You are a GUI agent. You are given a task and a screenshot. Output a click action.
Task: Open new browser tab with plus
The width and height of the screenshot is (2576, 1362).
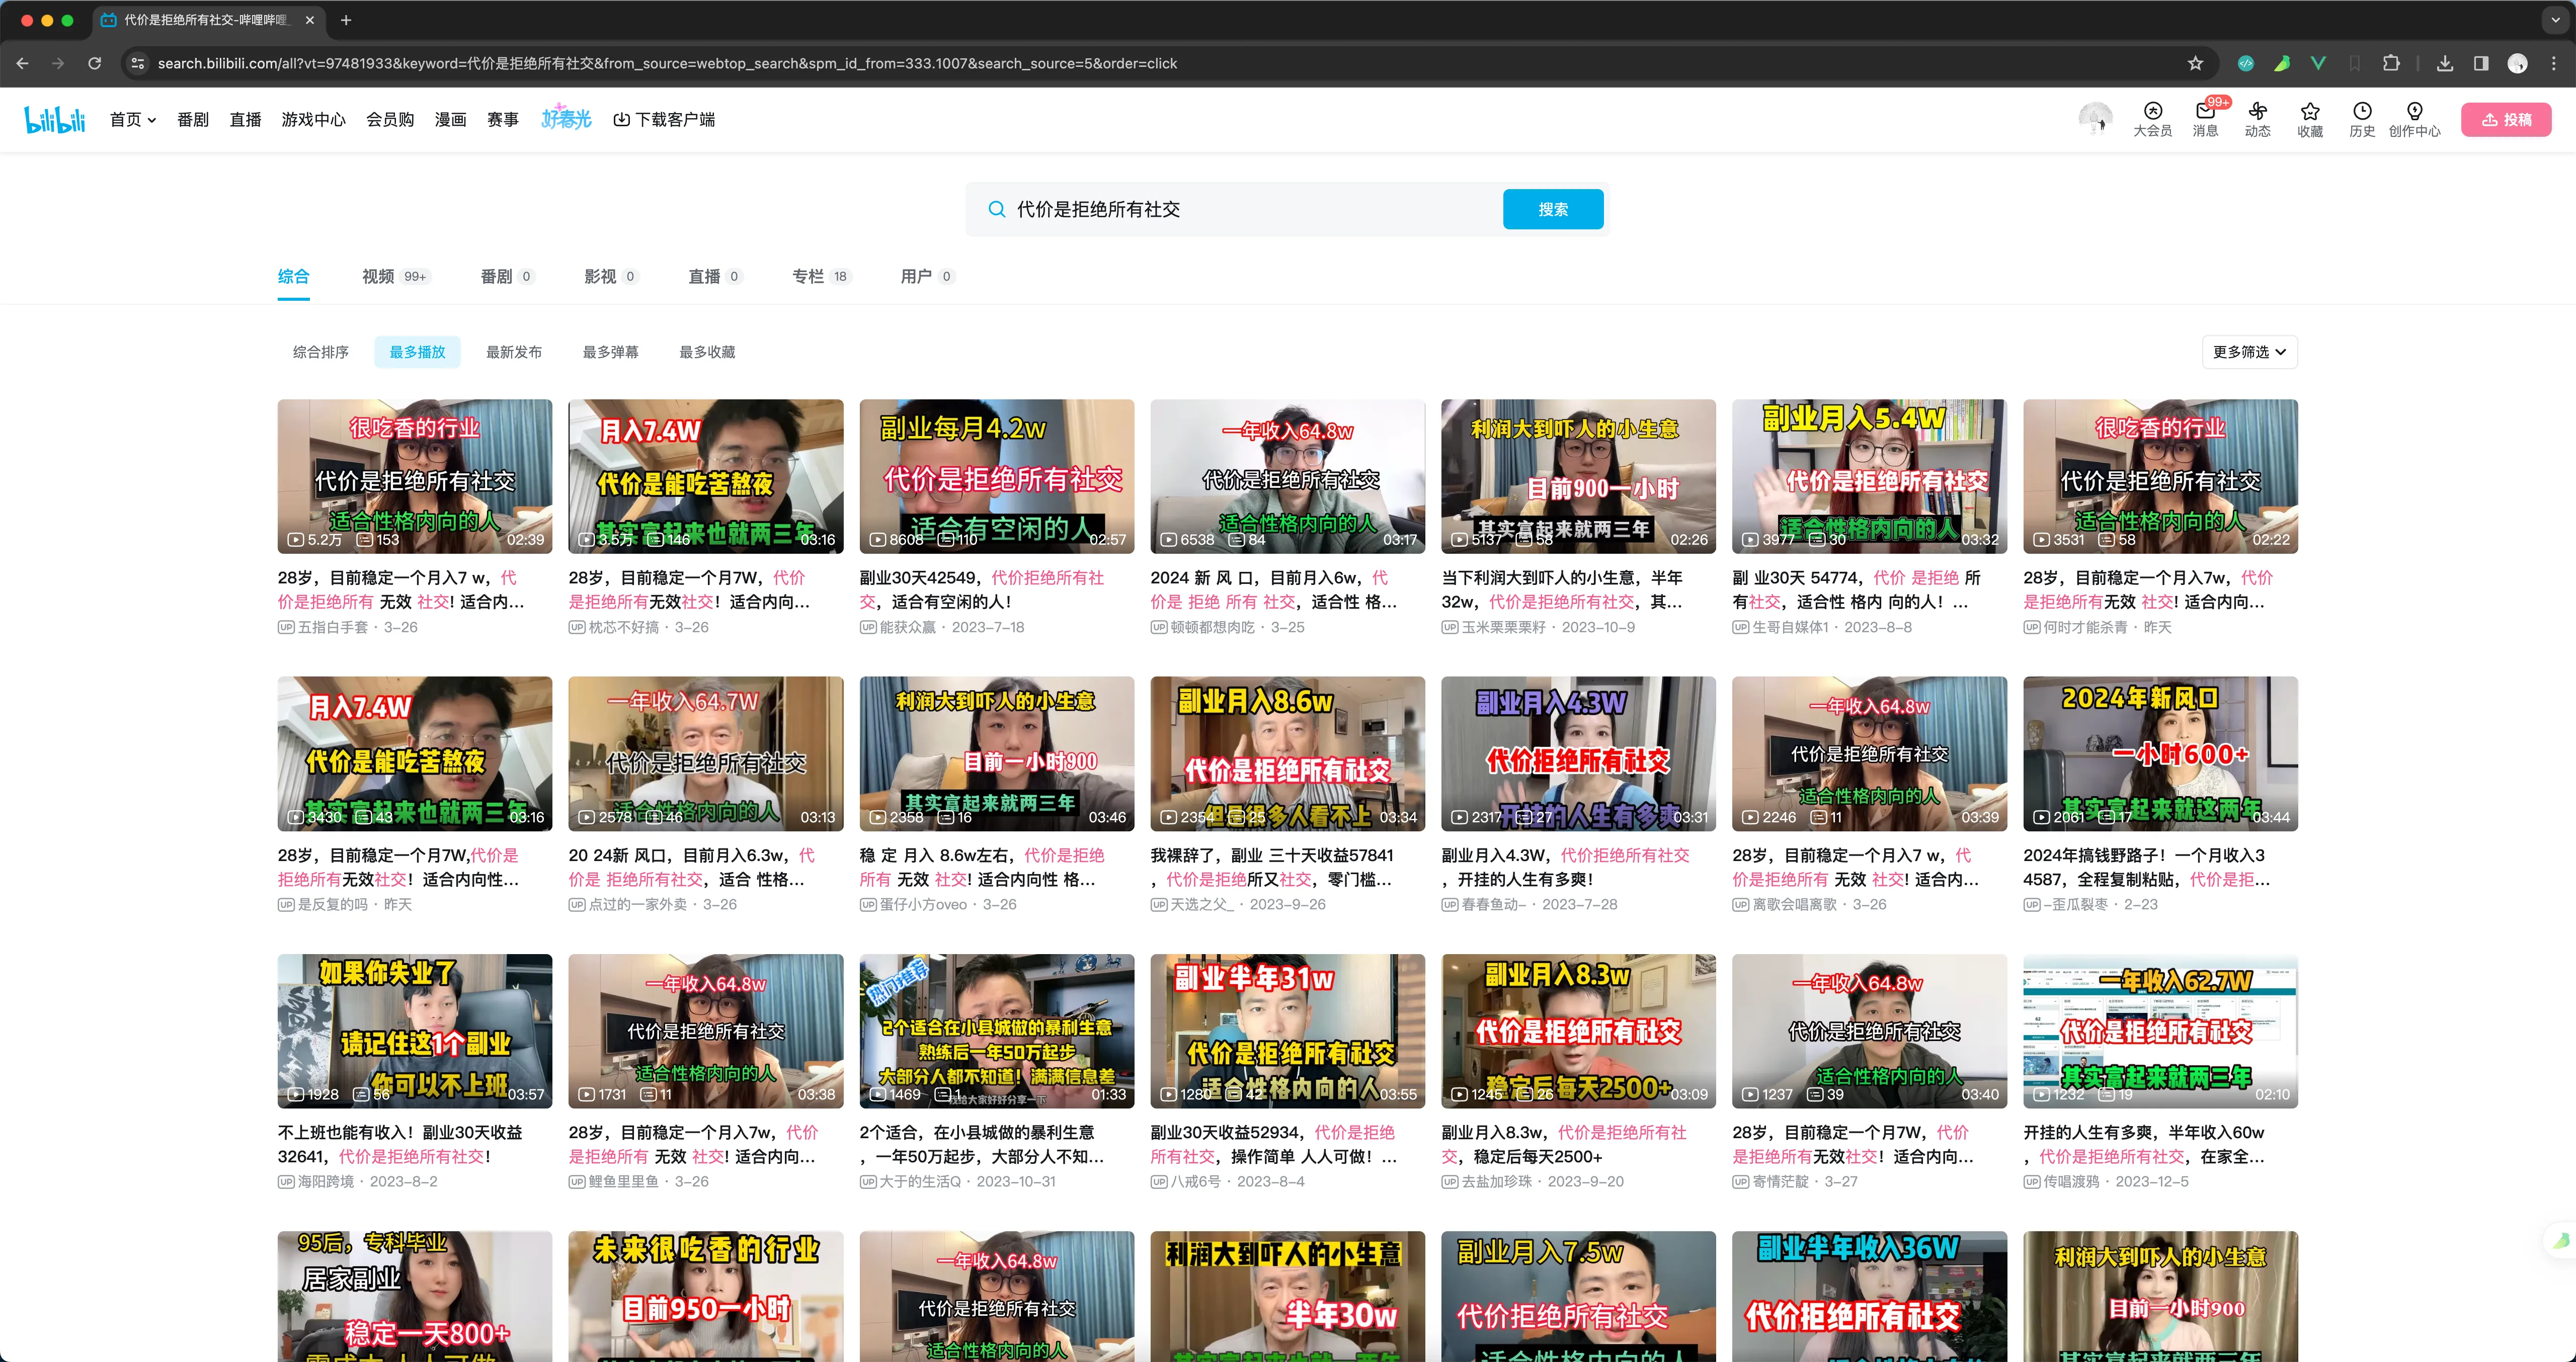[x=346, y=20]
